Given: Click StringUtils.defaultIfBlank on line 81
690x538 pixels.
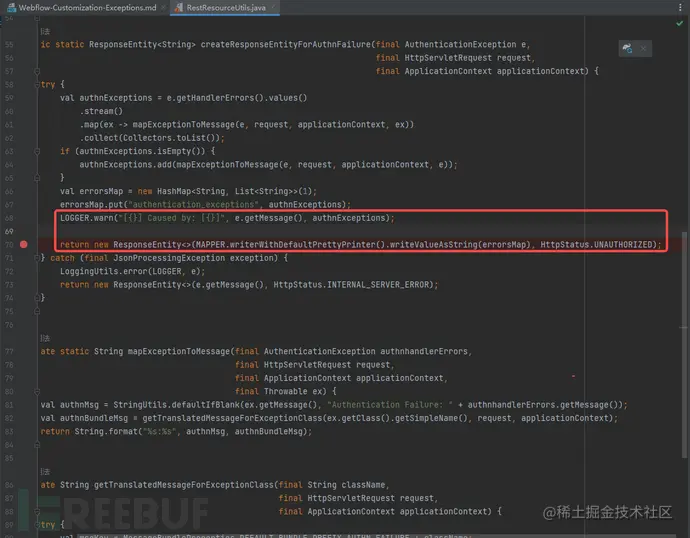Looking at the screenshot, I should (176, 405).
